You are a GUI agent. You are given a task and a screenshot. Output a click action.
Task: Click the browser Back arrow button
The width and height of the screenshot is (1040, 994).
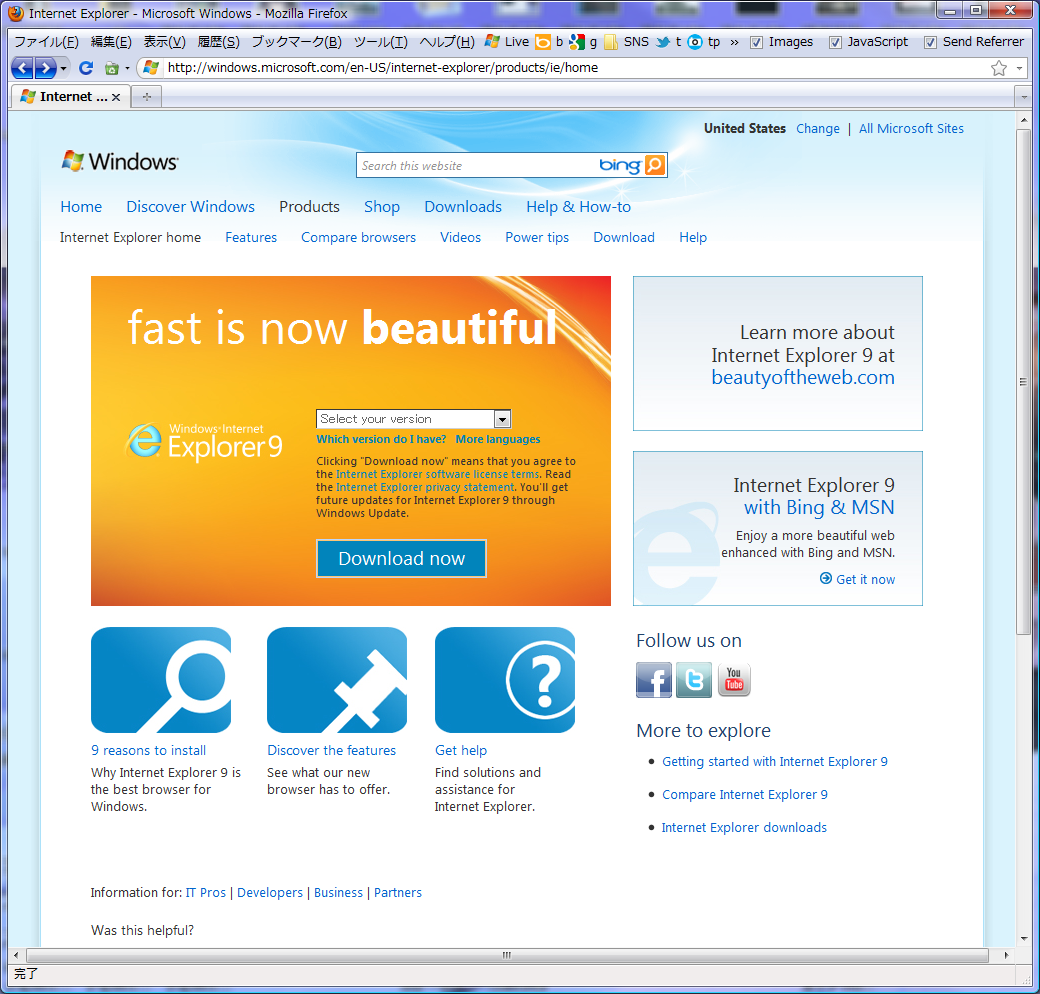[x=23, y=68]
